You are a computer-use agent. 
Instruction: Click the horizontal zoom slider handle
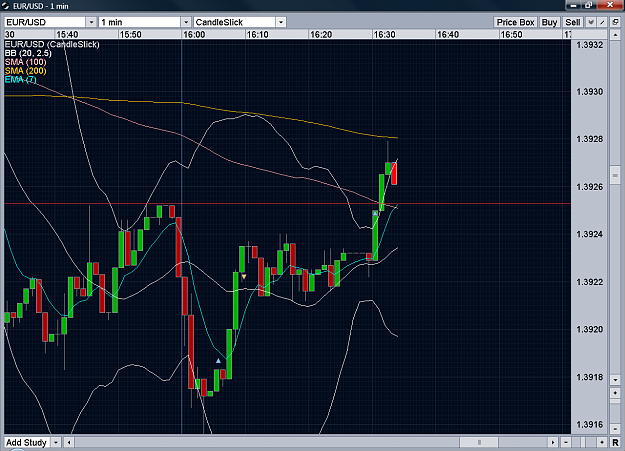[583, 442]
